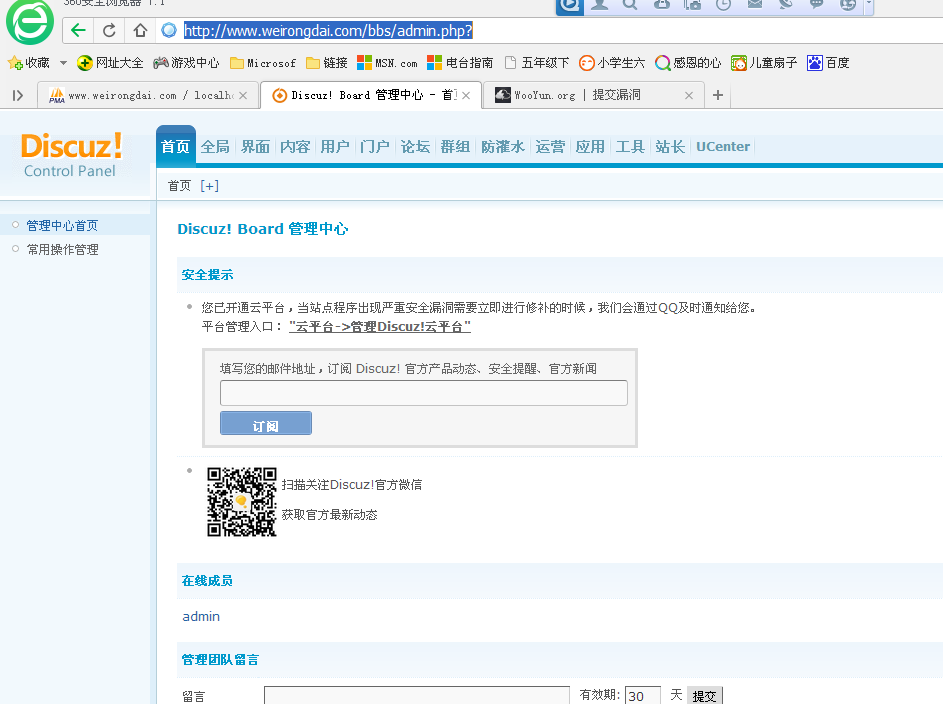Close the WooYun.org tab
The width and height of the screenshot is (943, 704).
689,96
